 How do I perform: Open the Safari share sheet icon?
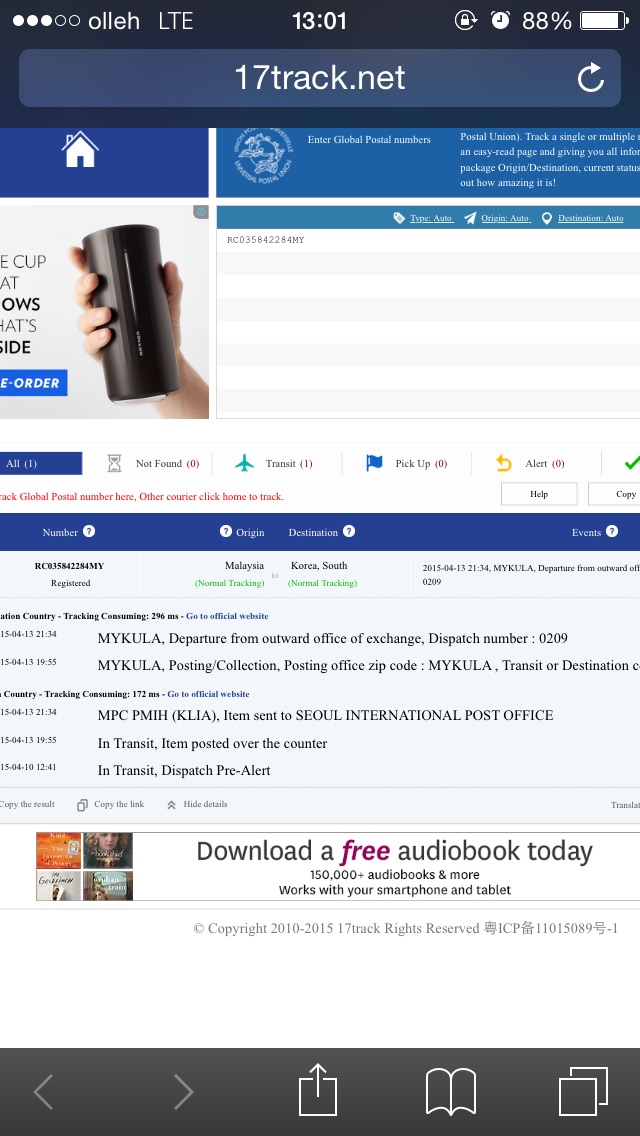coord(318,1090)
